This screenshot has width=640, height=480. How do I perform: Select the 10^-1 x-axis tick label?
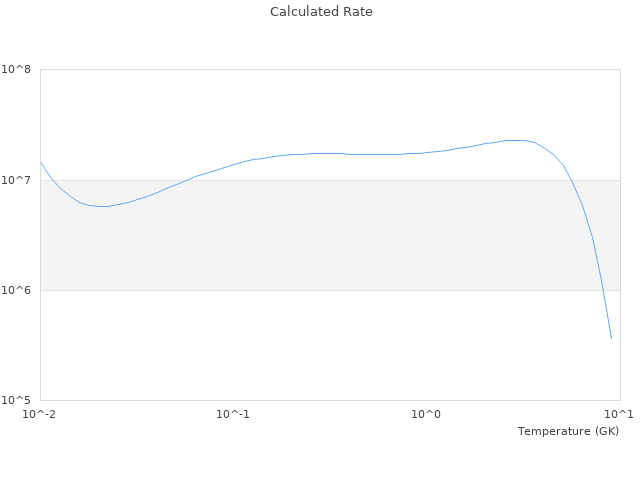click(233, 414)
